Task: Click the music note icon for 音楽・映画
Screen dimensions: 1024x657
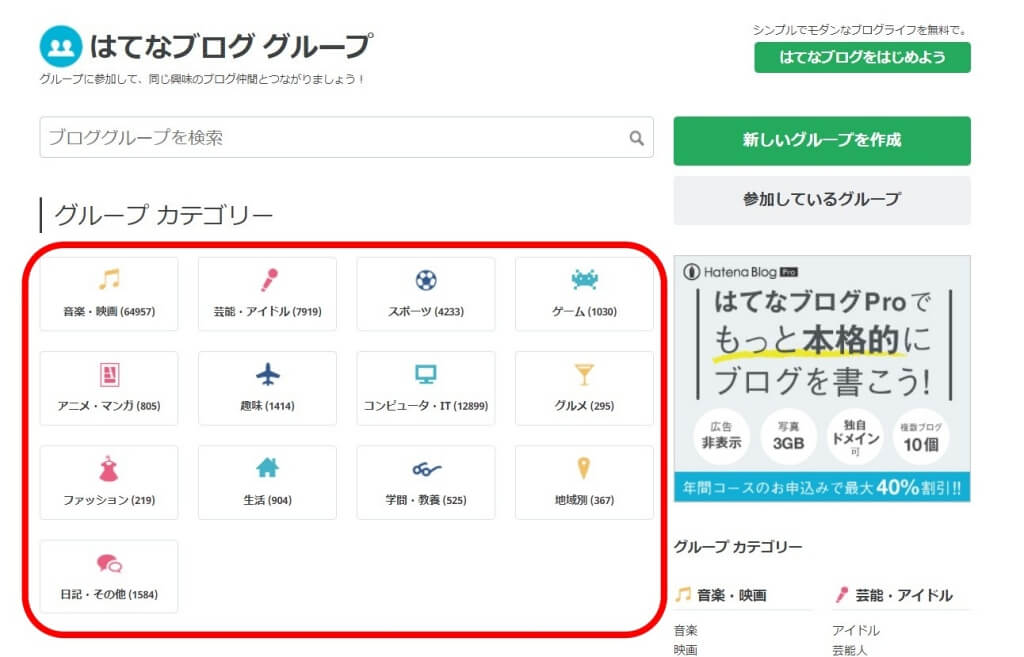Action: point(109,280)
